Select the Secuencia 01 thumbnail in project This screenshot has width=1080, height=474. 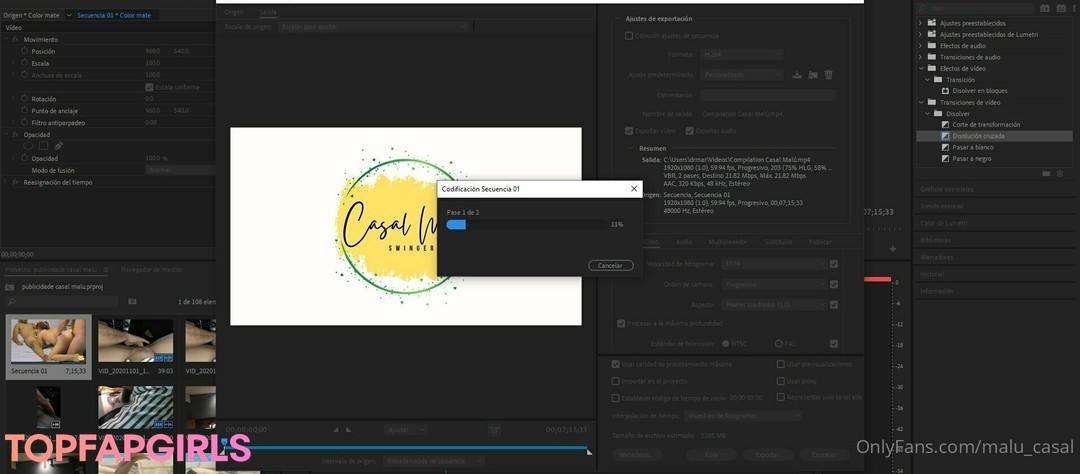tap(48, 342)
